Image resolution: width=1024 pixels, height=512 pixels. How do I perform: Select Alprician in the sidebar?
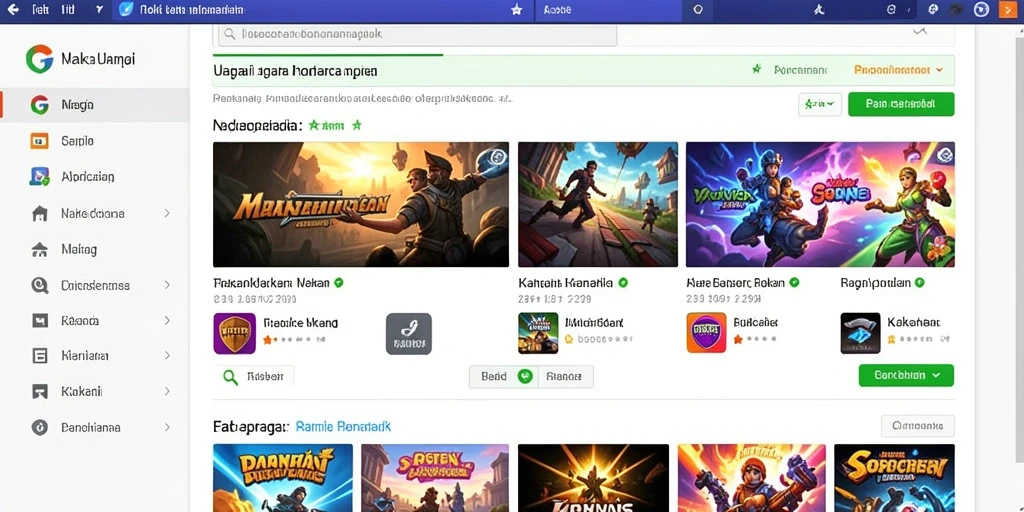click(x=95, y=176)
